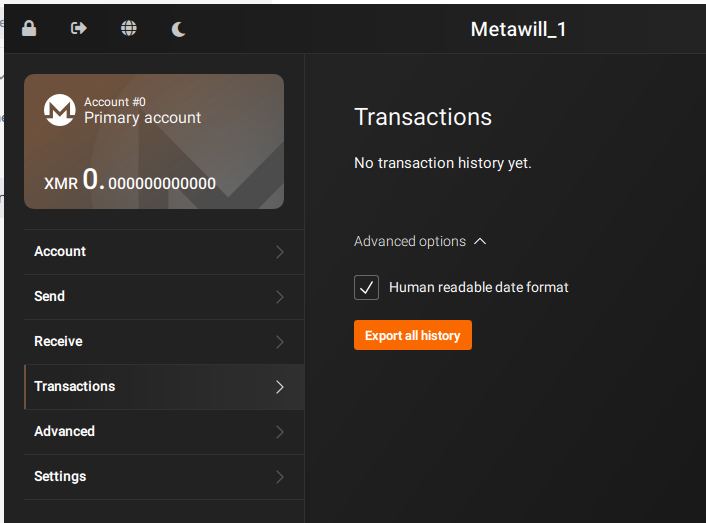Click the Account row chevron arrow
The width and height of the screenshot is (706, 523).
[x=279, y=252]
